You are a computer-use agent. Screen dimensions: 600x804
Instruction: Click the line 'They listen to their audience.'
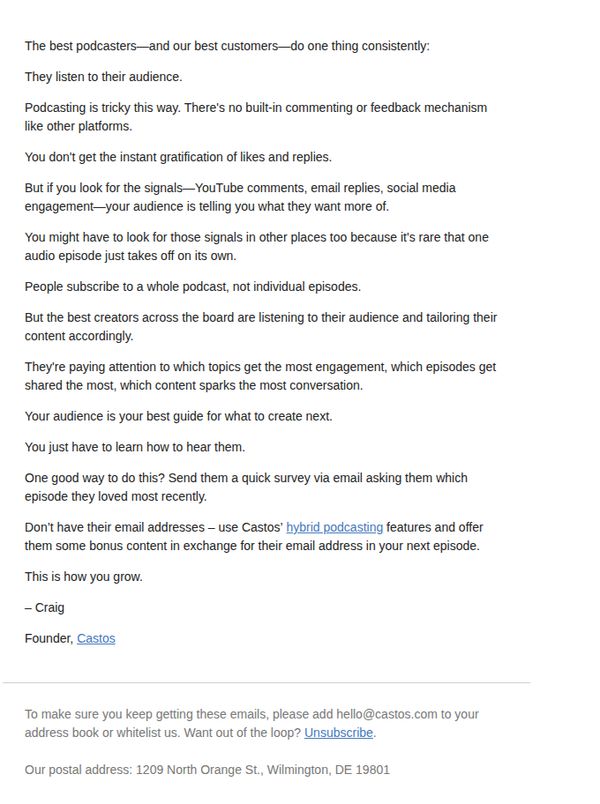click(104, 77)
